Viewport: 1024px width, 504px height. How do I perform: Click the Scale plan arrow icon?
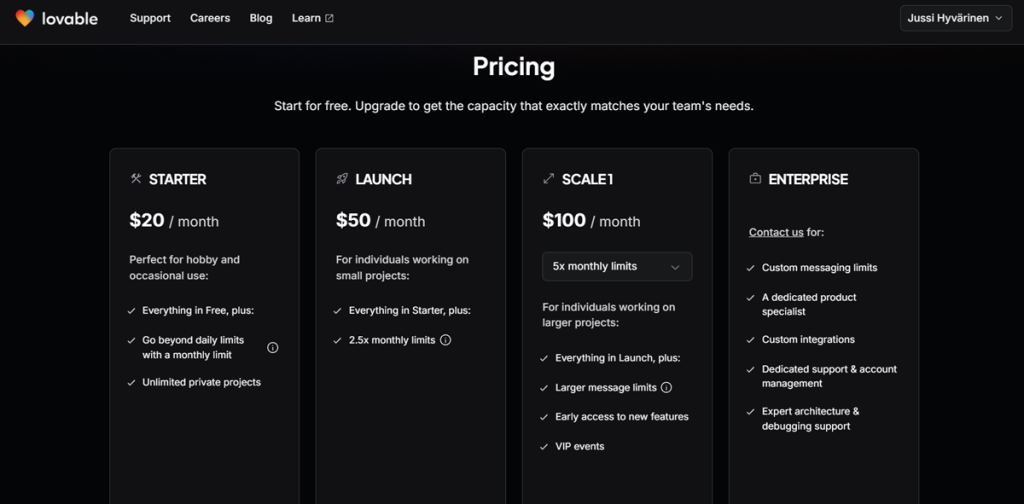[548, 179]
